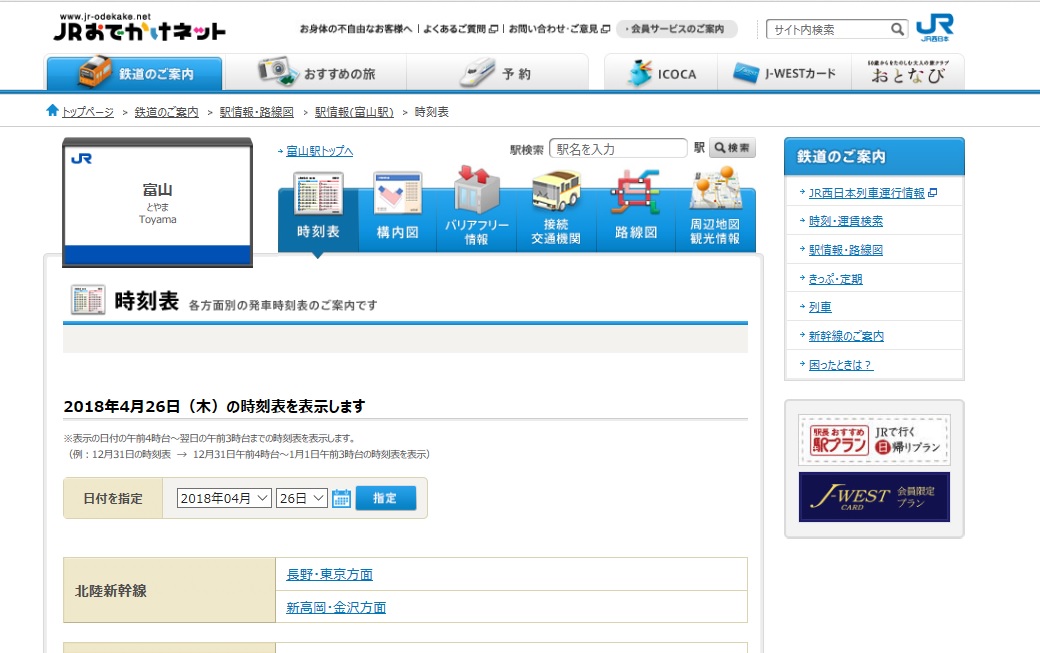1040x653 pixels.
Task: Click the calendar icon beside the date
Action: [341, 498]
